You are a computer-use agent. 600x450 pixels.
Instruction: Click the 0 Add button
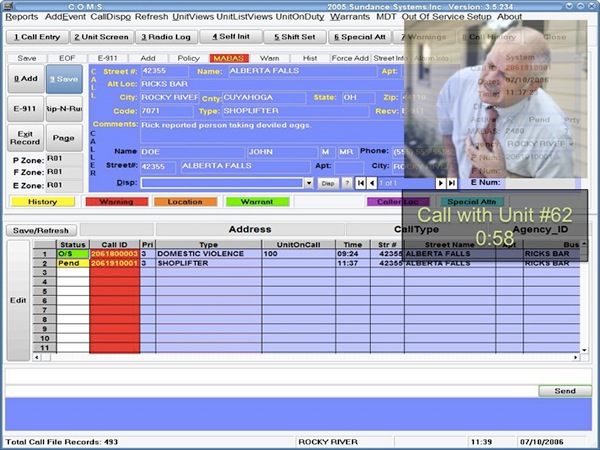coord(26,79)
